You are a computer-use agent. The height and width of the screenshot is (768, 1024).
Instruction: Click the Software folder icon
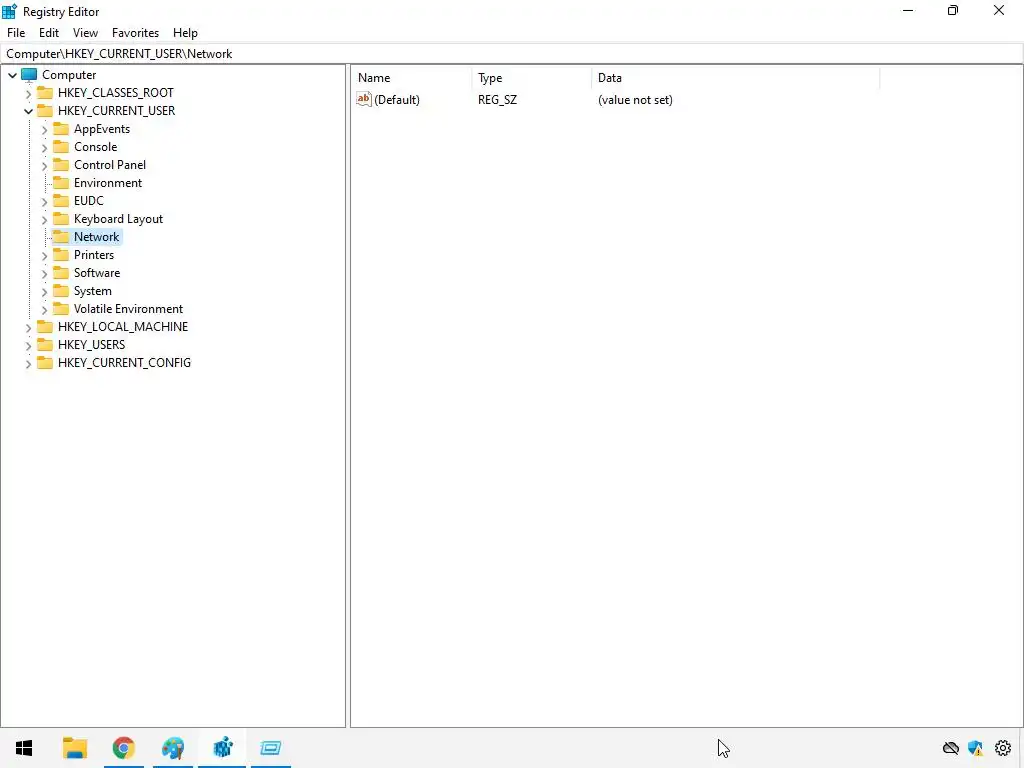(61, 272)
